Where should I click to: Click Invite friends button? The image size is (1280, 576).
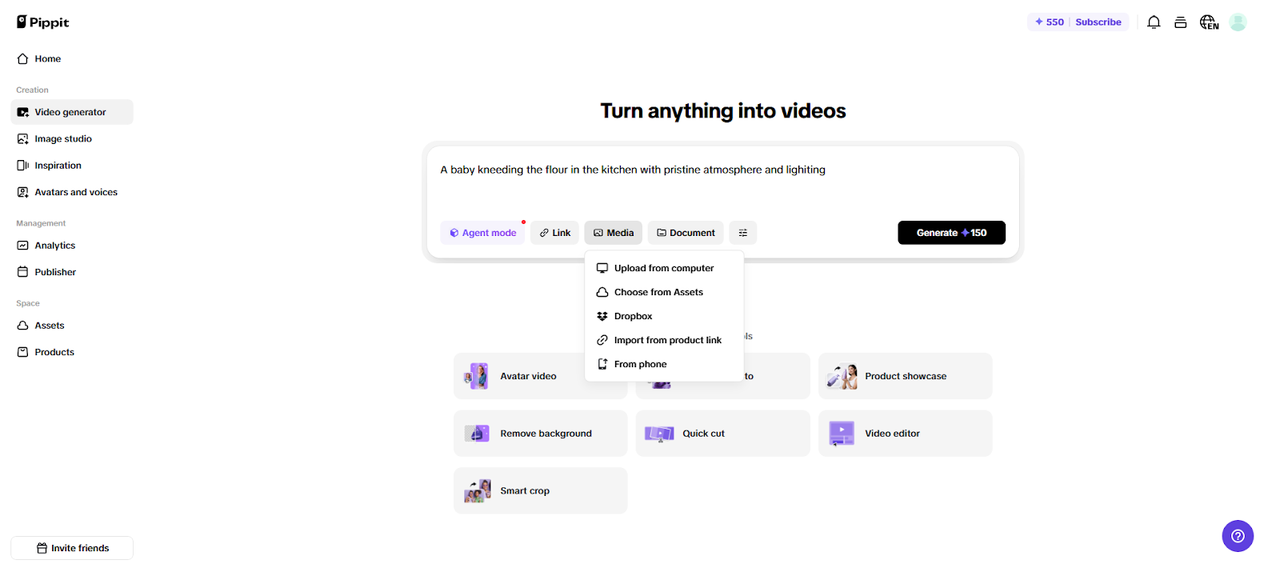coord(72,548)
